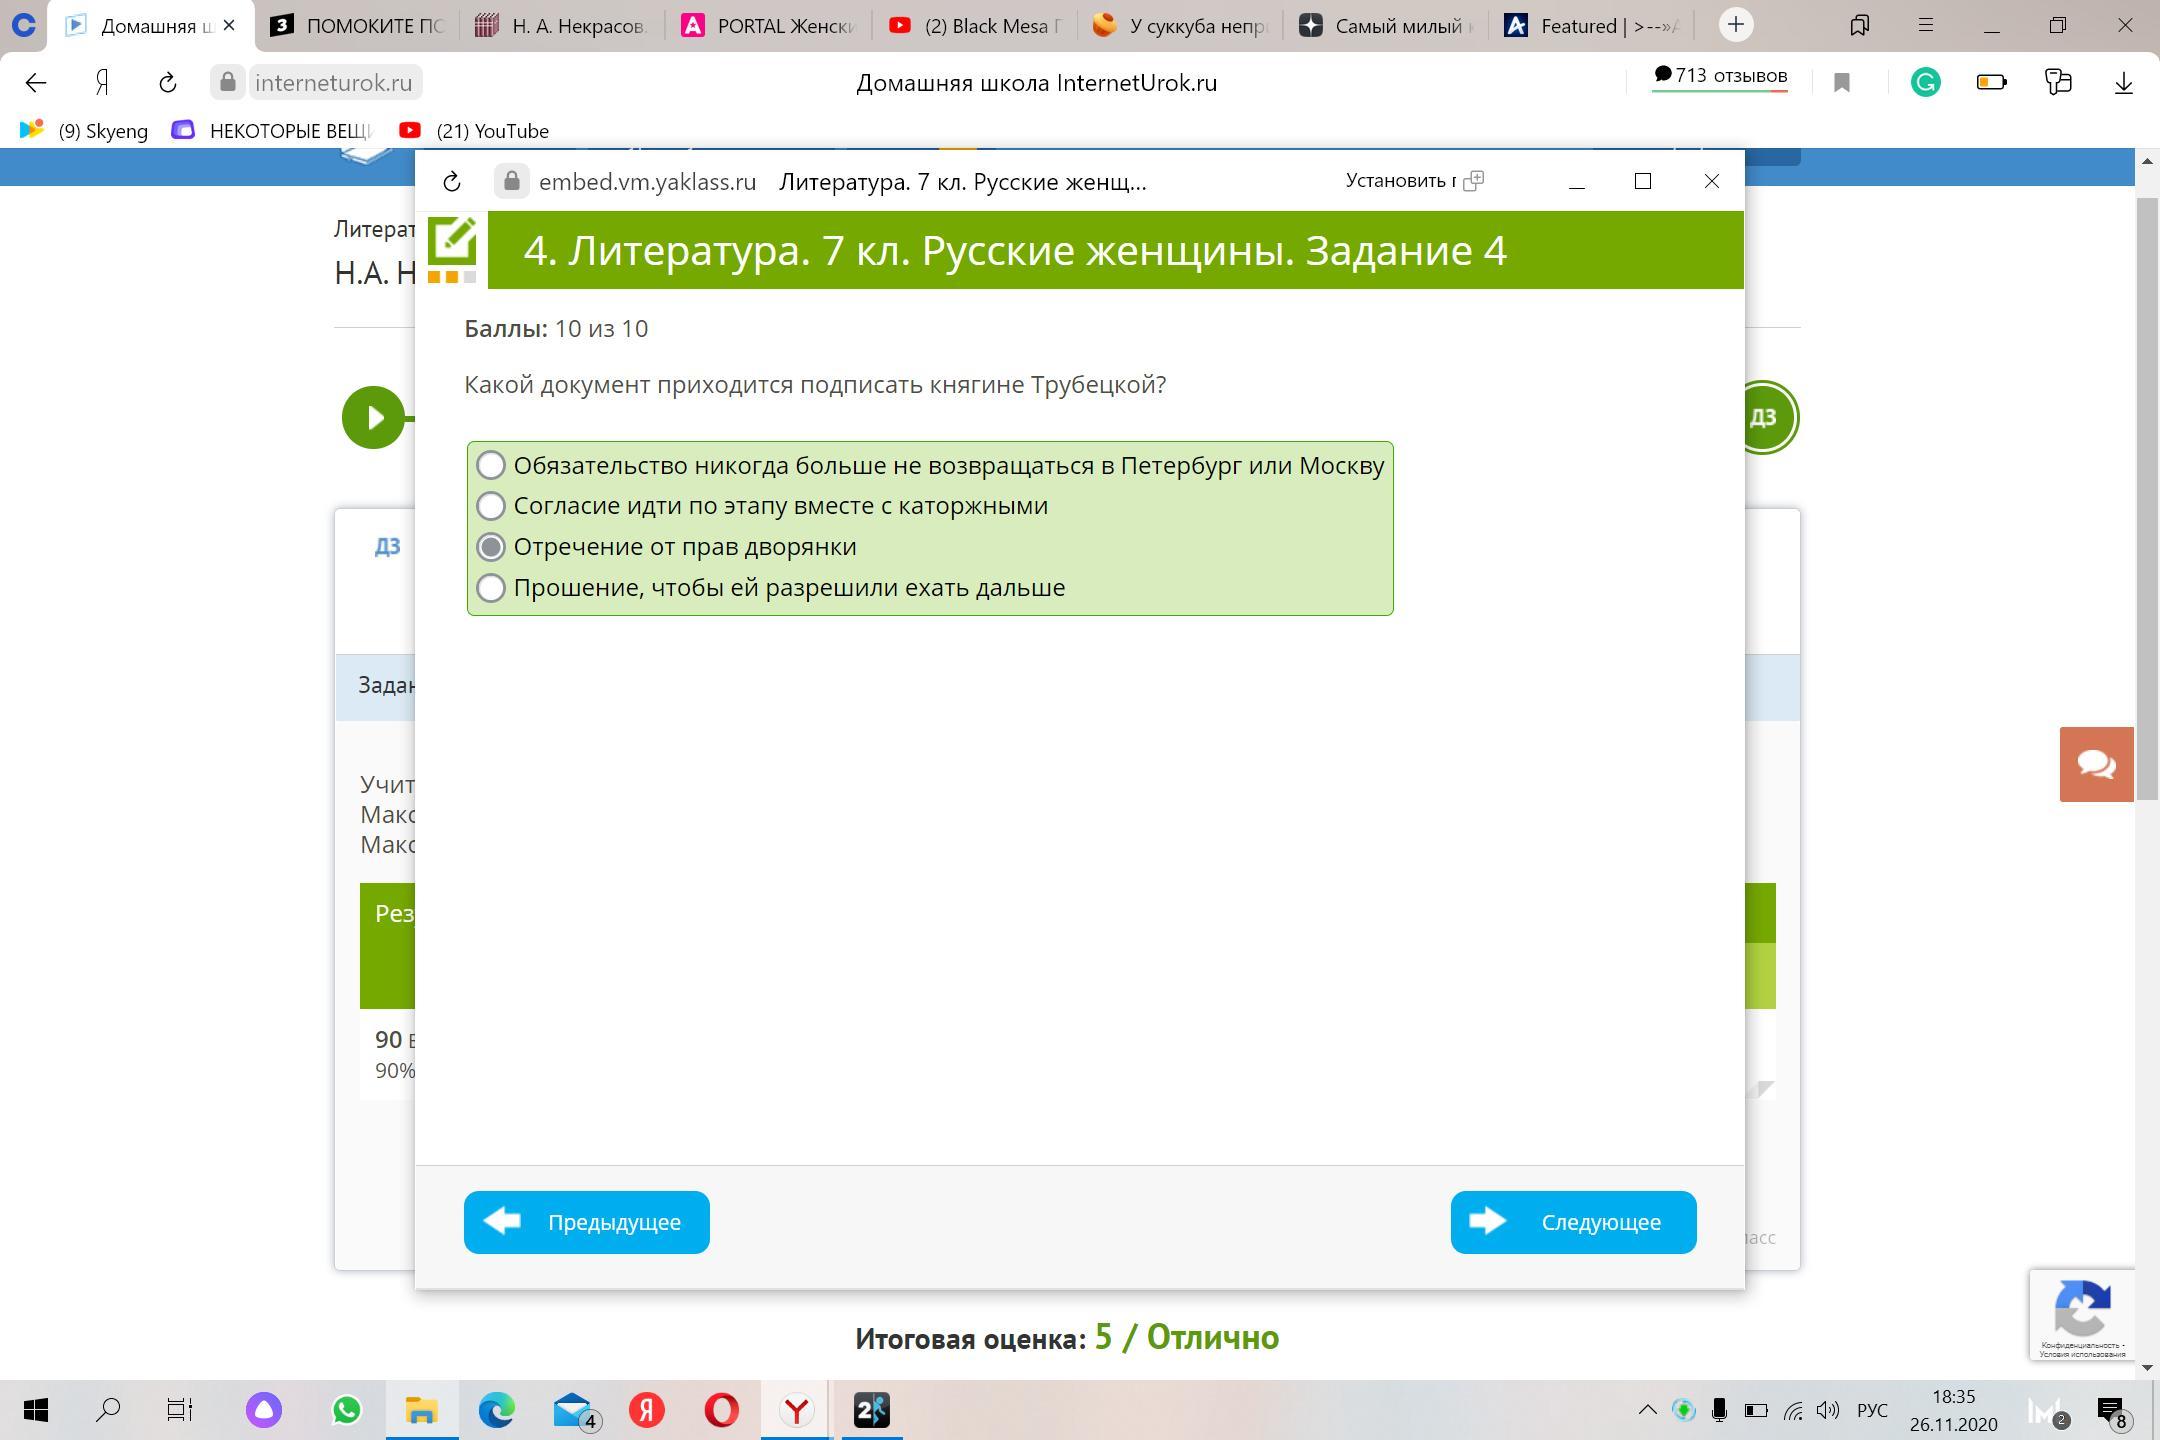Select 'Обязательство никогда больше не возвращаться' option

click(x=491, y=465)
